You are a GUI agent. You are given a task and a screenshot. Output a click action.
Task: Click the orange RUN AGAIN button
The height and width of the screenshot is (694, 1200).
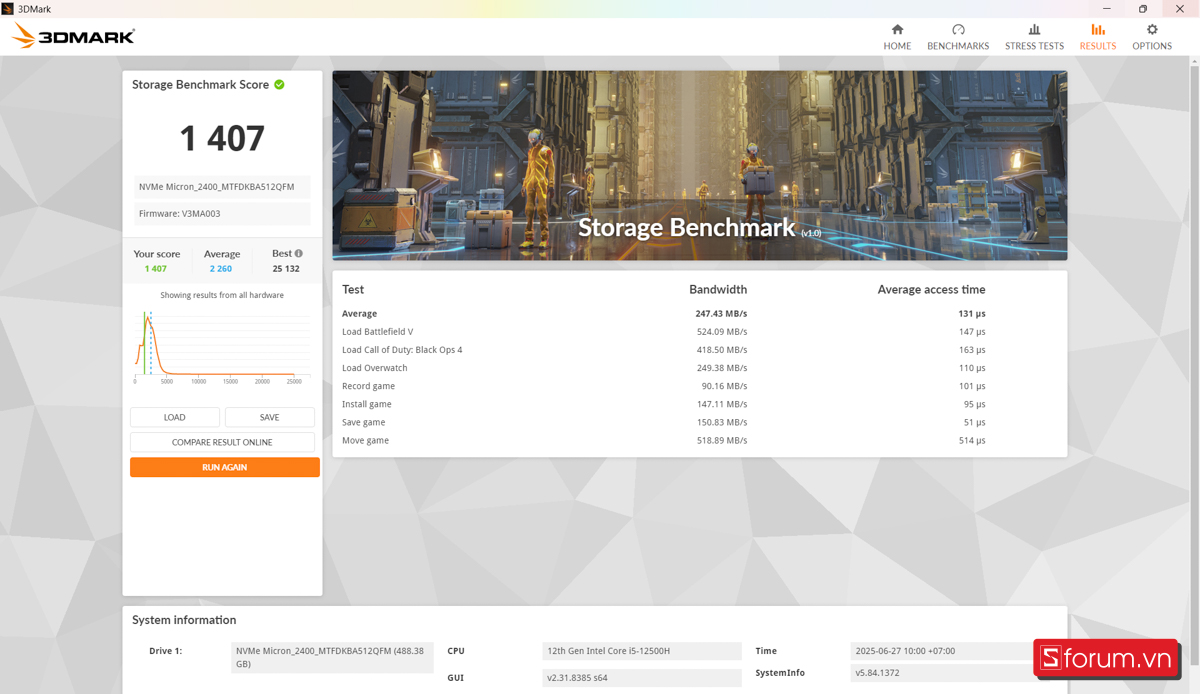225,467
